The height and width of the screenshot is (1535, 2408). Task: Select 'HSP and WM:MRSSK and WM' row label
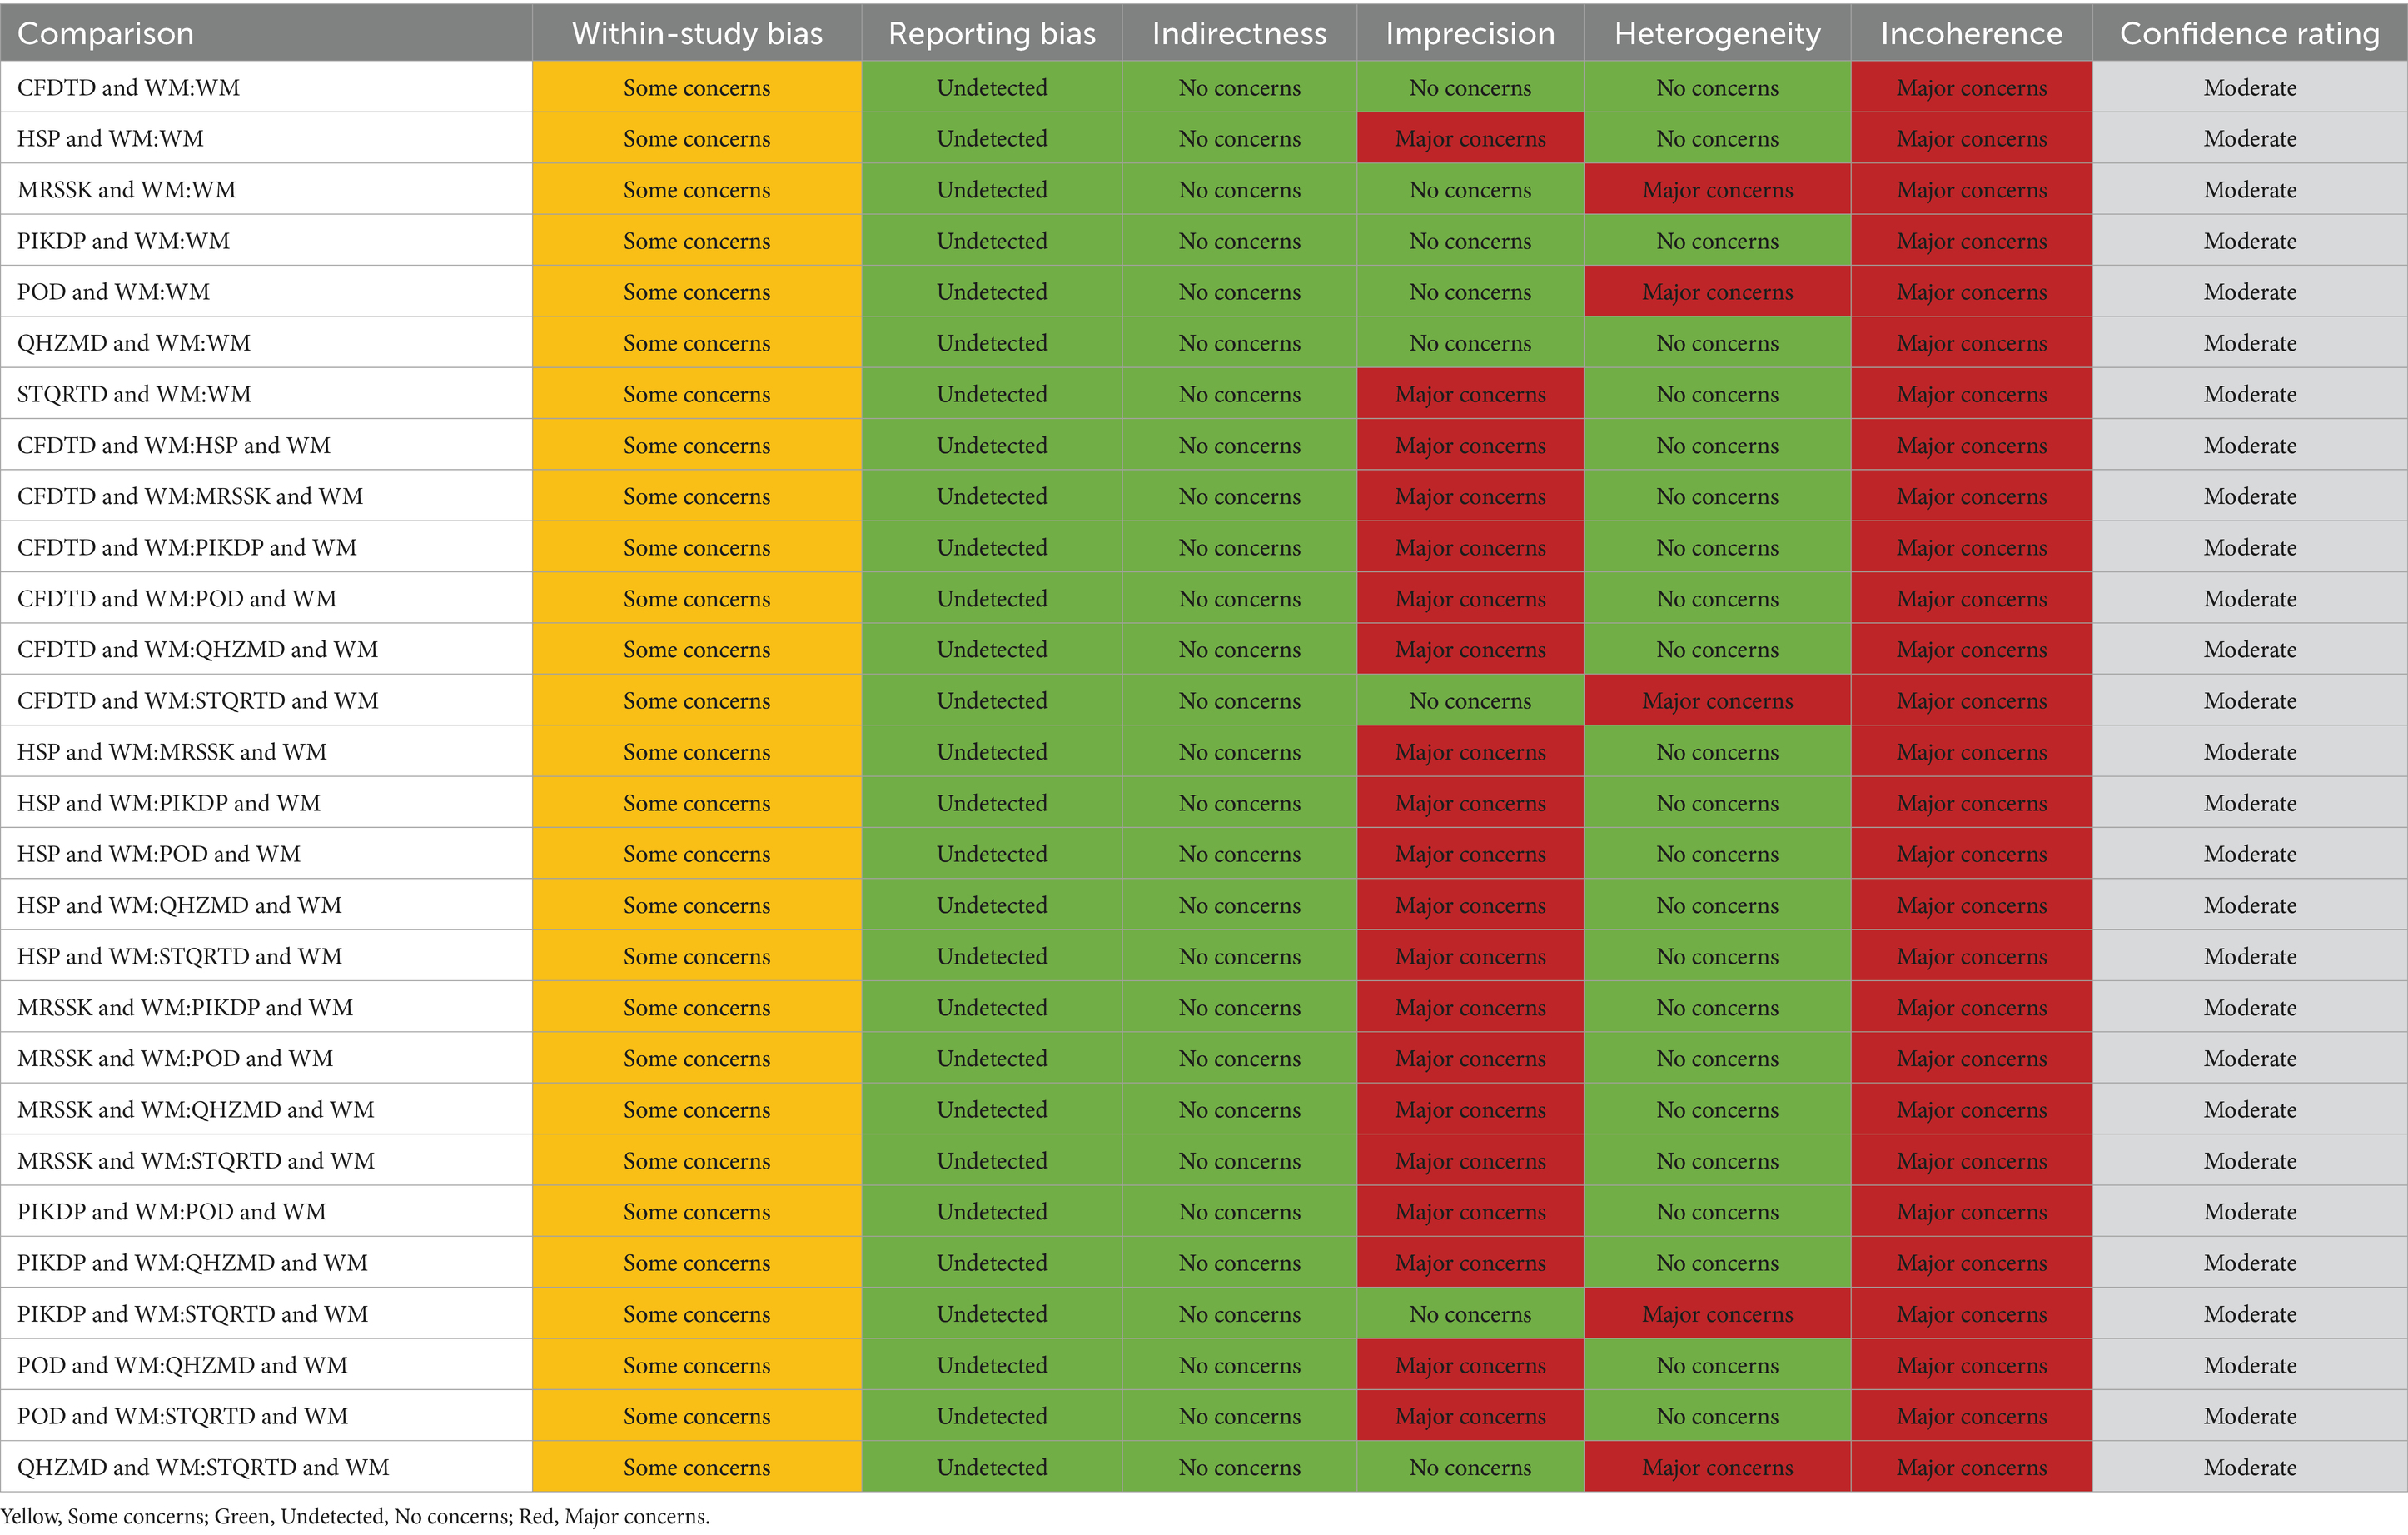[x=172, y=752]
